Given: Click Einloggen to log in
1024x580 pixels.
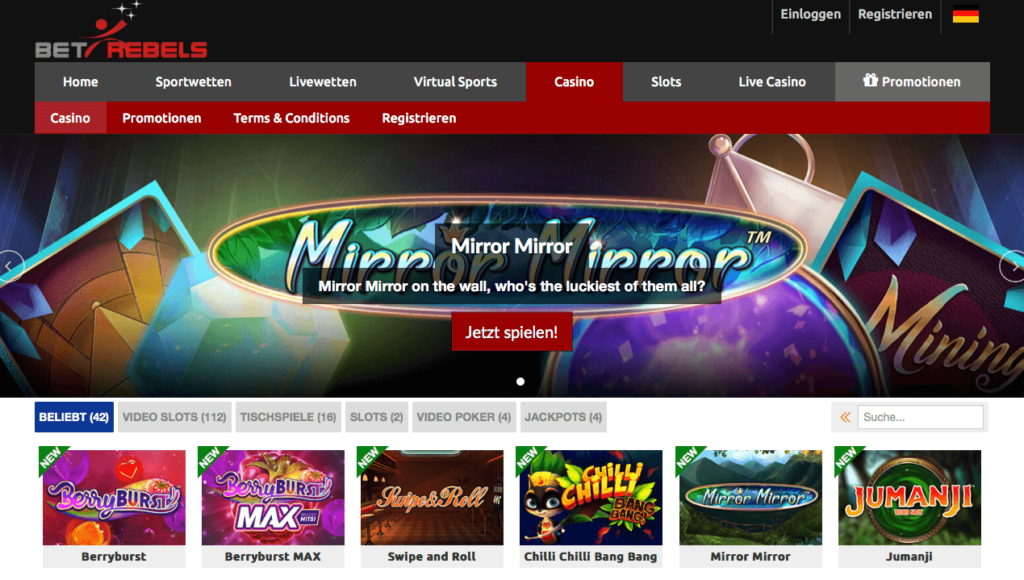Looking at the screenshot, I should (x=810, y=14).
